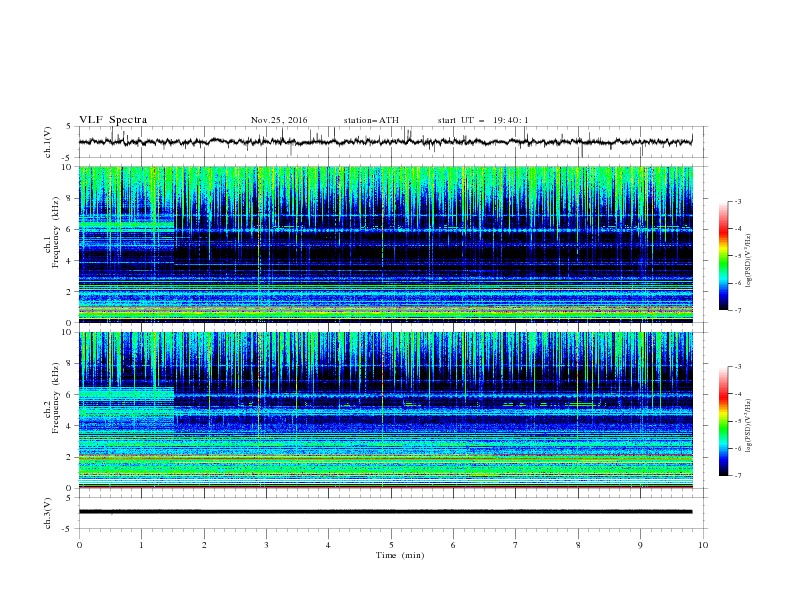
Task: Click inside the ch.1 spectrogram panel
Action: (385, 244)
